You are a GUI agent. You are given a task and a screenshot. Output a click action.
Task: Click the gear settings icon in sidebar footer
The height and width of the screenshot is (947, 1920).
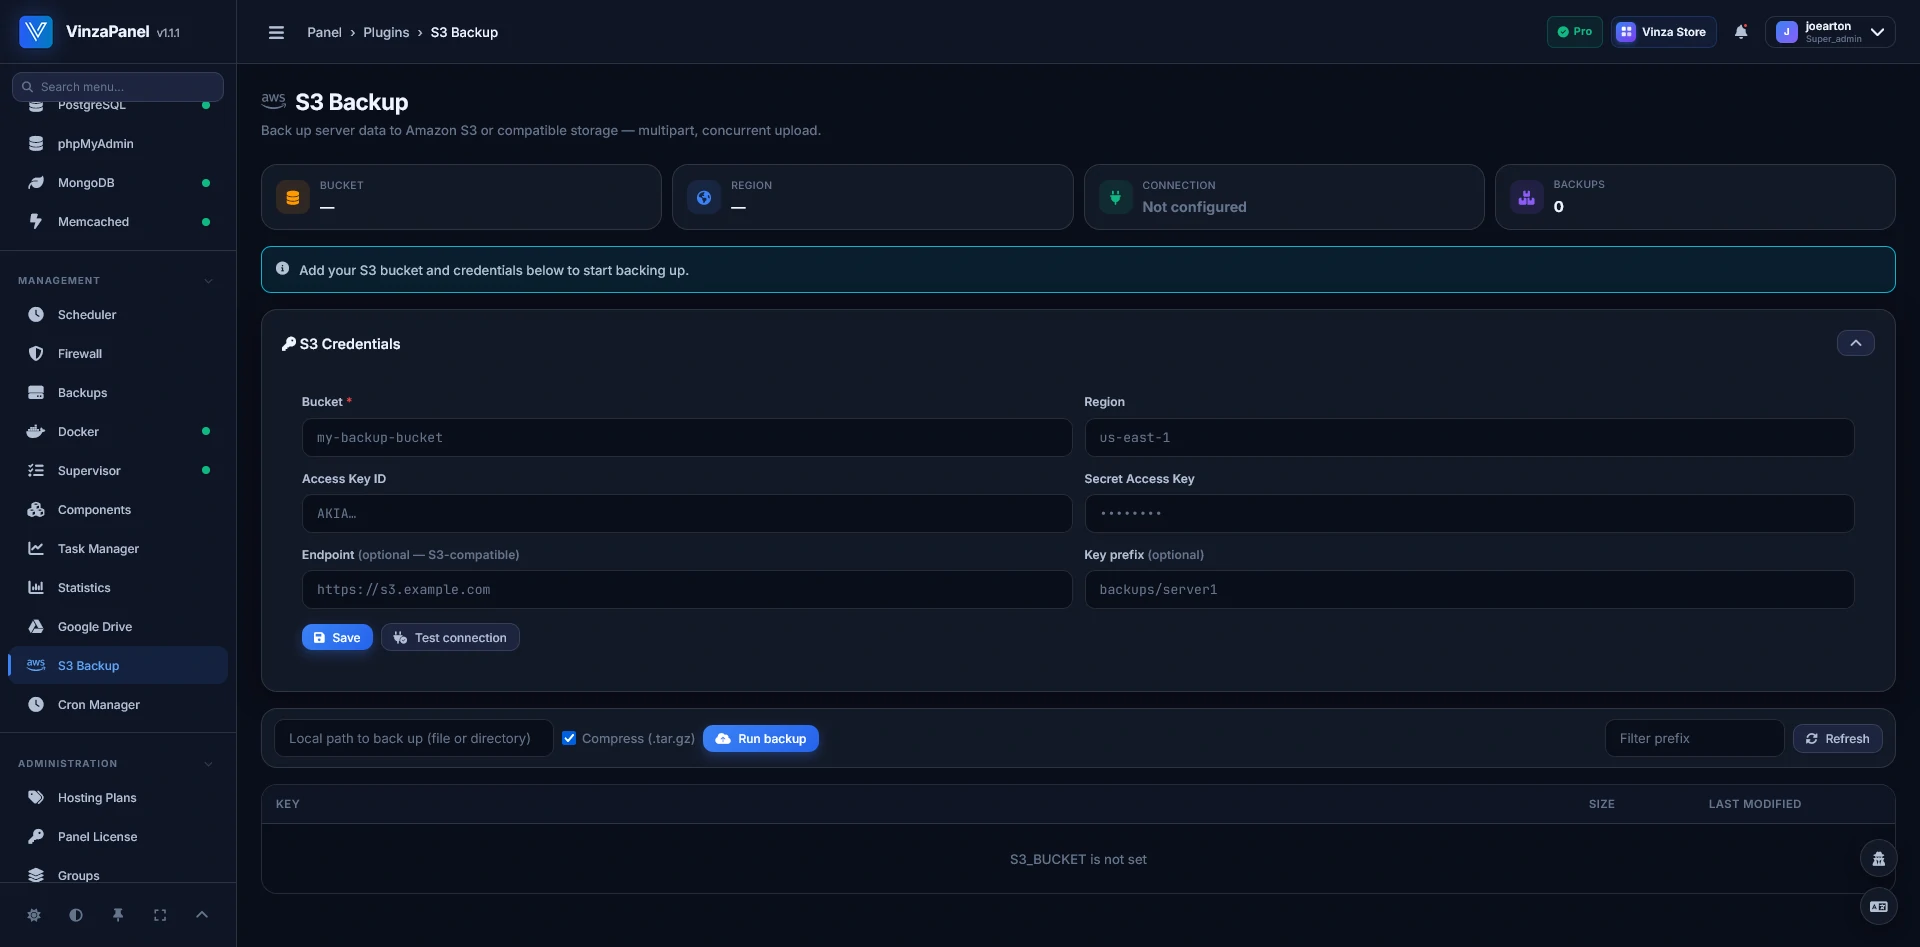click(x=34, y=915)
